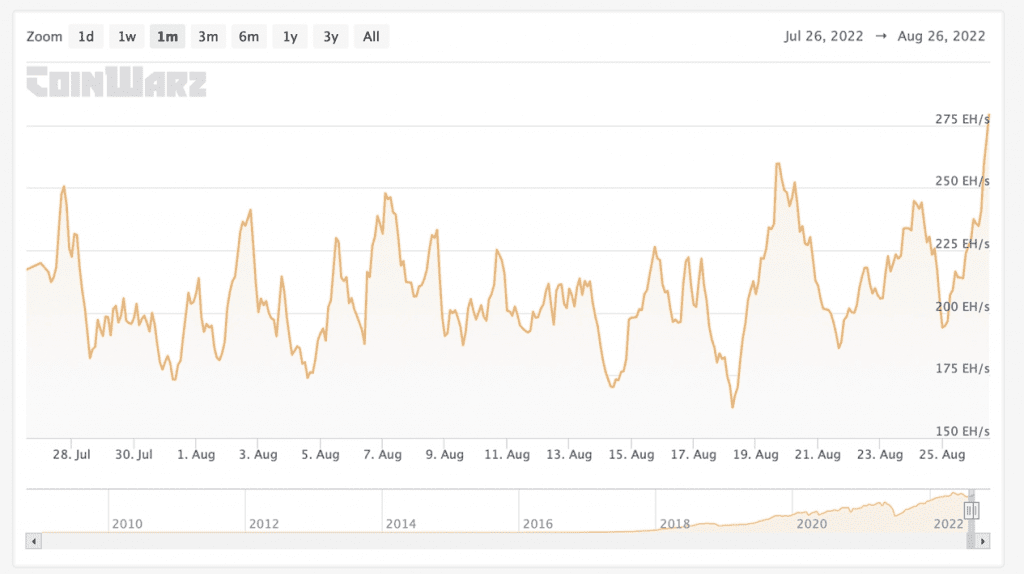Click the 175 EH/s y-axis label
This screenshot has width=1024, height=574.
pyautogui.click(x=962, y=368)
